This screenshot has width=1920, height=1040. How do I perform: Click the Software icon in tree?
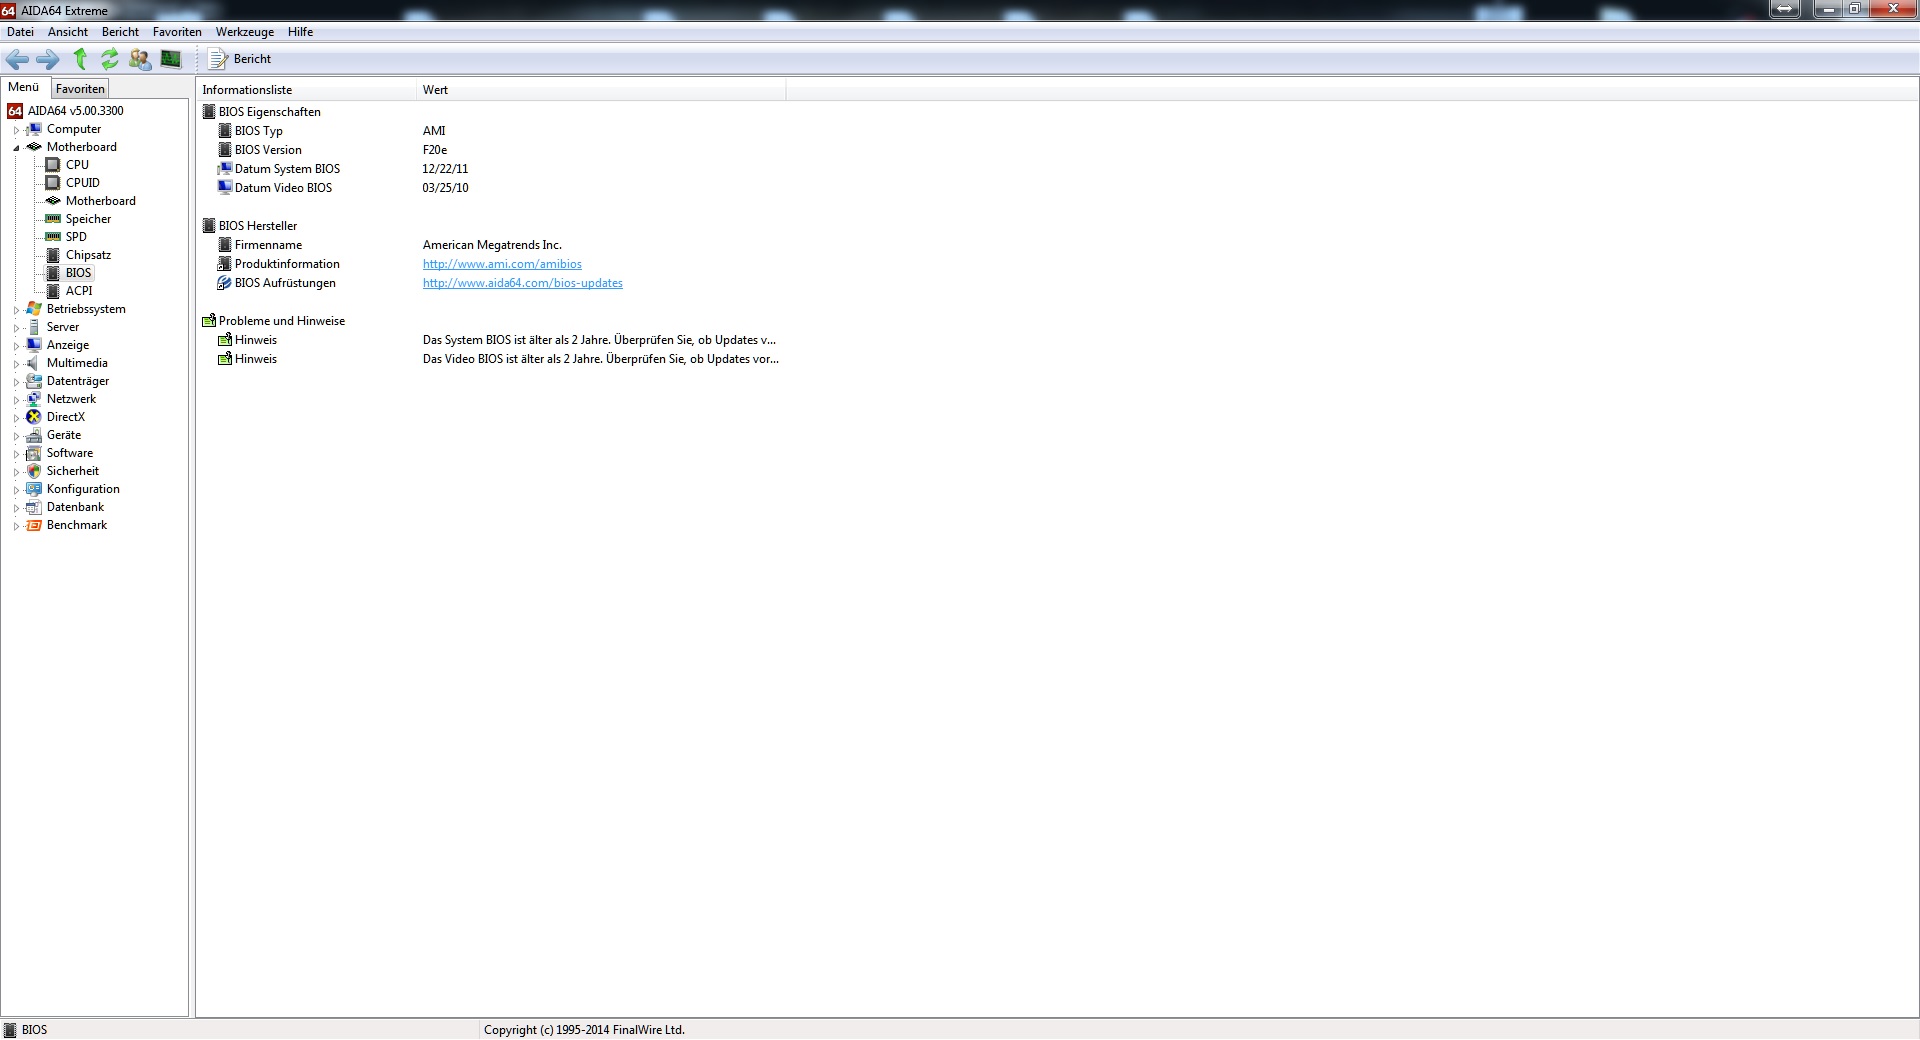(34, 453)
